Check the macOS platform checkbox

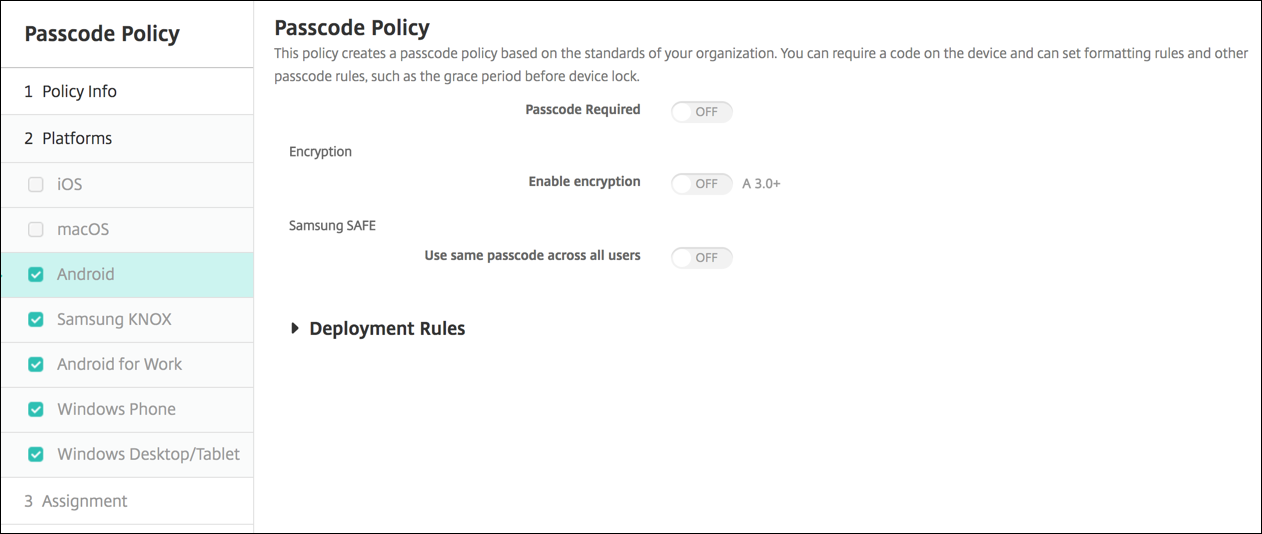pyautogui.click(x=36, y=230)
